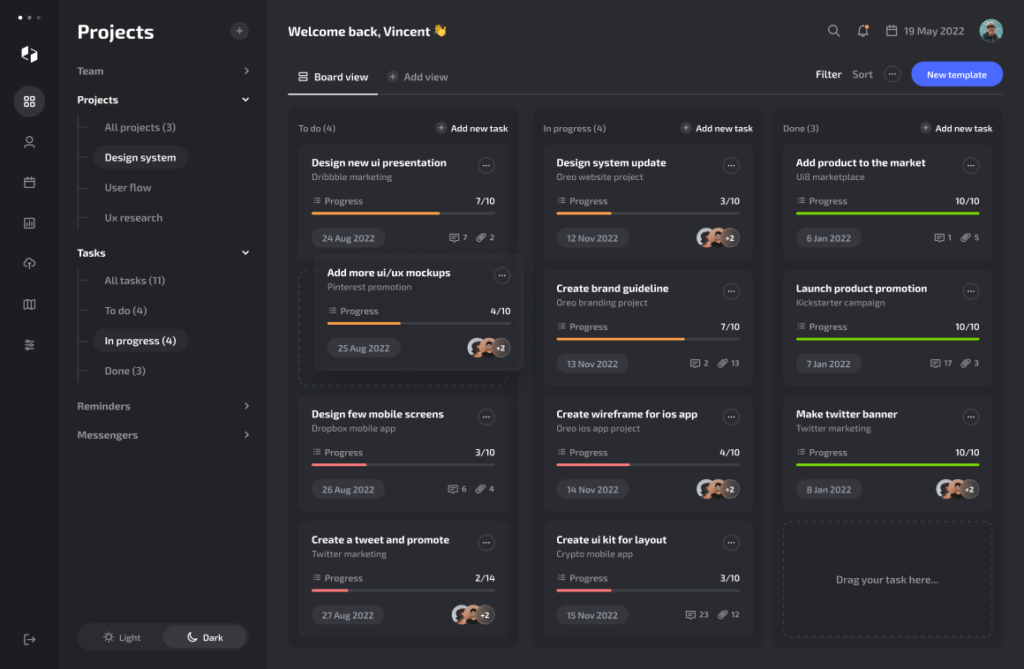Create a project with the plus icon beside Projects
This screenshot has height=669, width=1024.
pos(240,31)
